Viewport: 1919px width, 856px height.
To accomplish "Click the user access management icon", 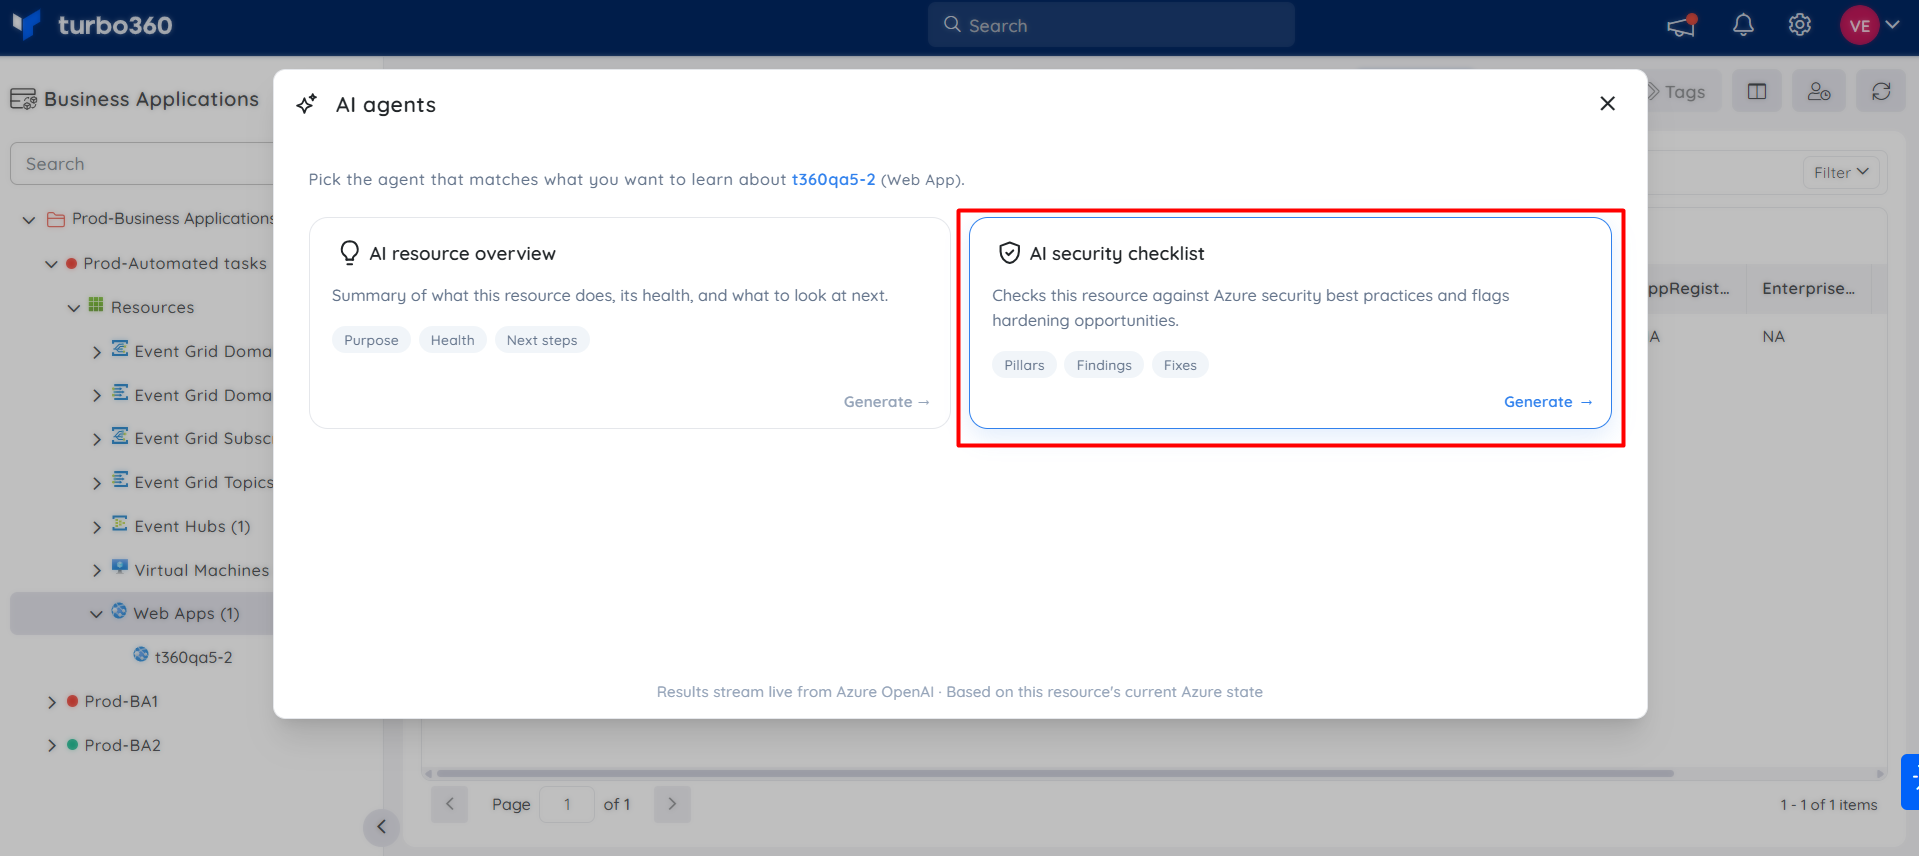I will point(1819,92).
